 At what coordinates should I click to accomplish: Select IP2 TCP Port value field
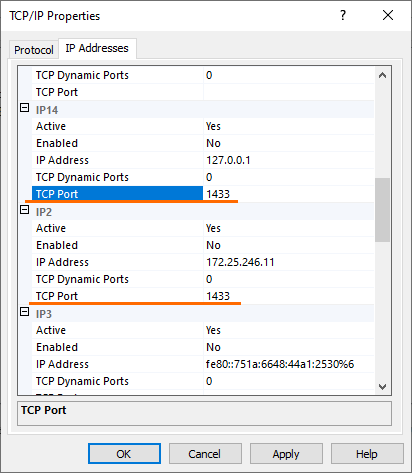289,296
